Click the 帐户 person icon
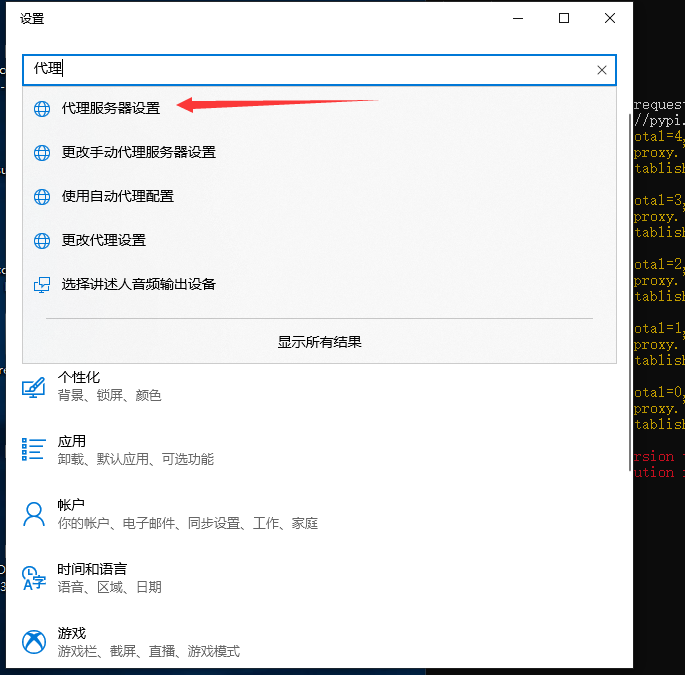The width and height of the screenshot is (685, 675). (34, 514)
